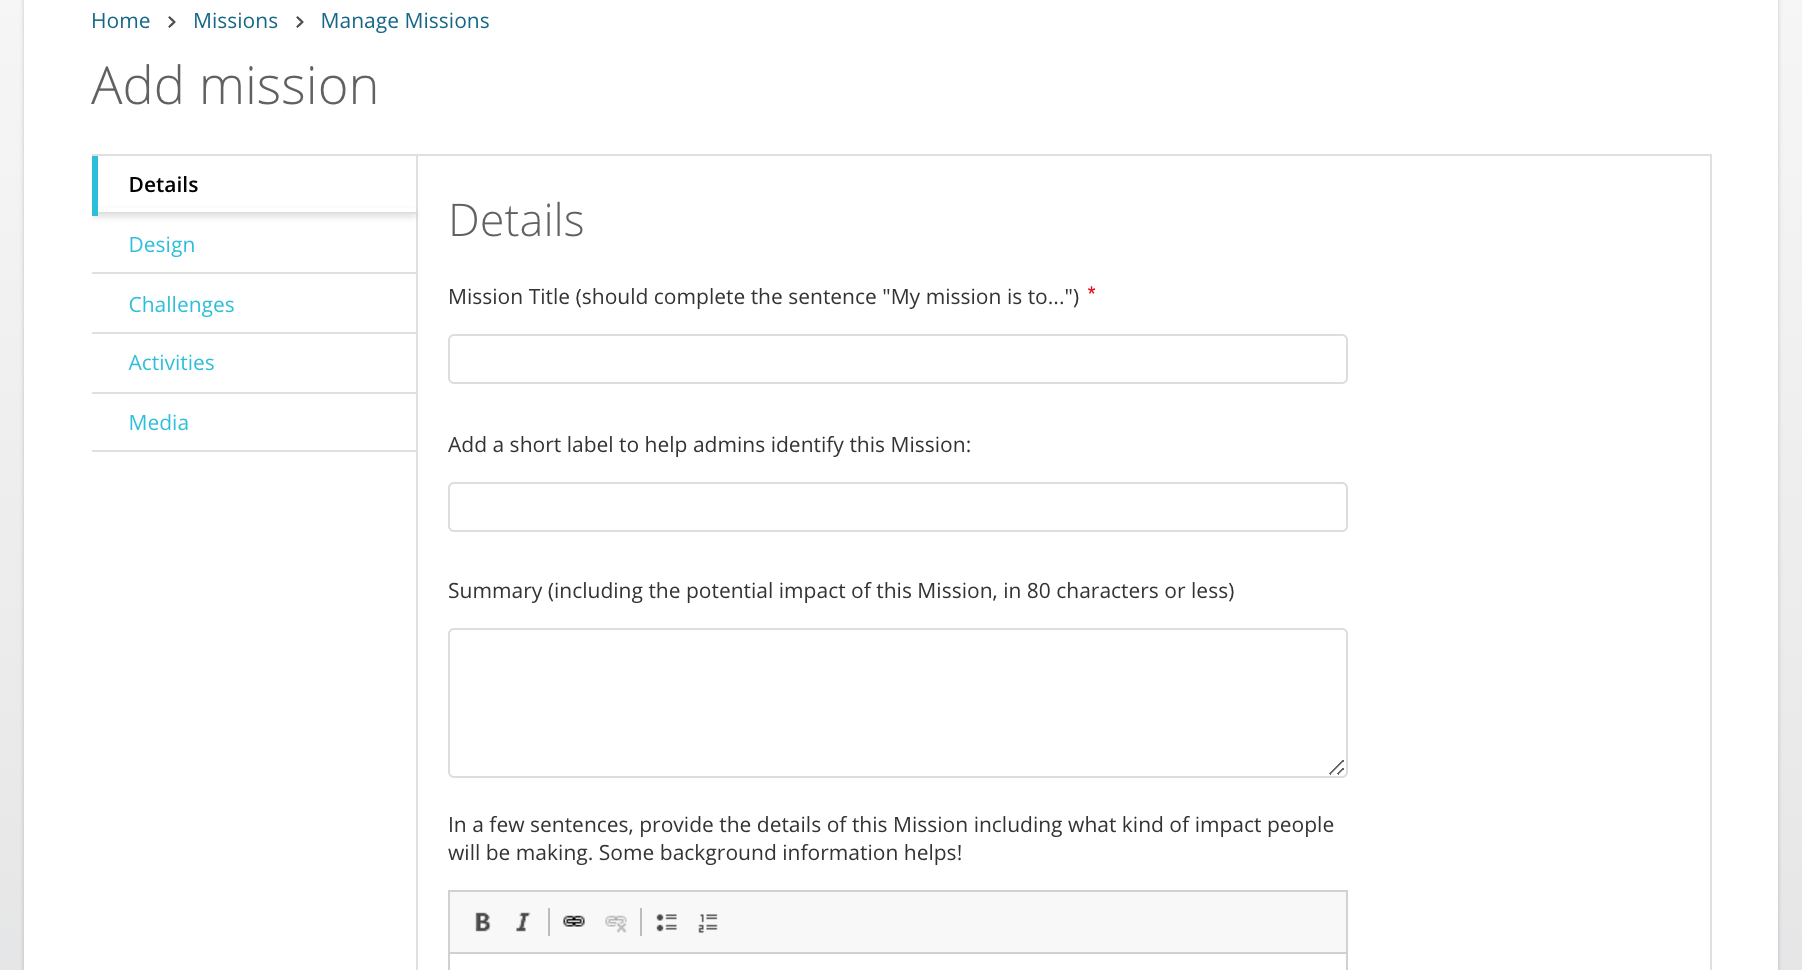
Task: Click the remove link icon
Action: 616,922
